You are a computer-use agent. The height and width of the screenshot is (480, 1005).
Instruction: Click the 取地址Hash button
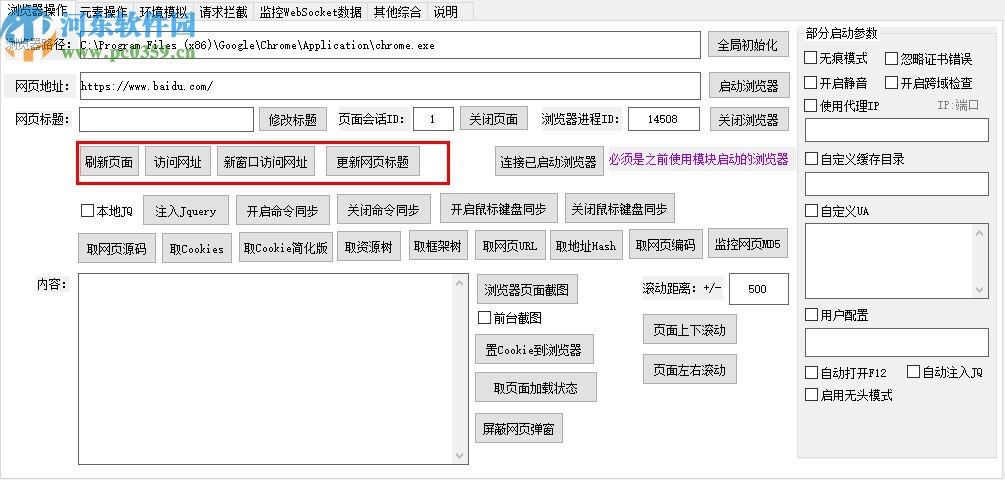tap(586, 245)
